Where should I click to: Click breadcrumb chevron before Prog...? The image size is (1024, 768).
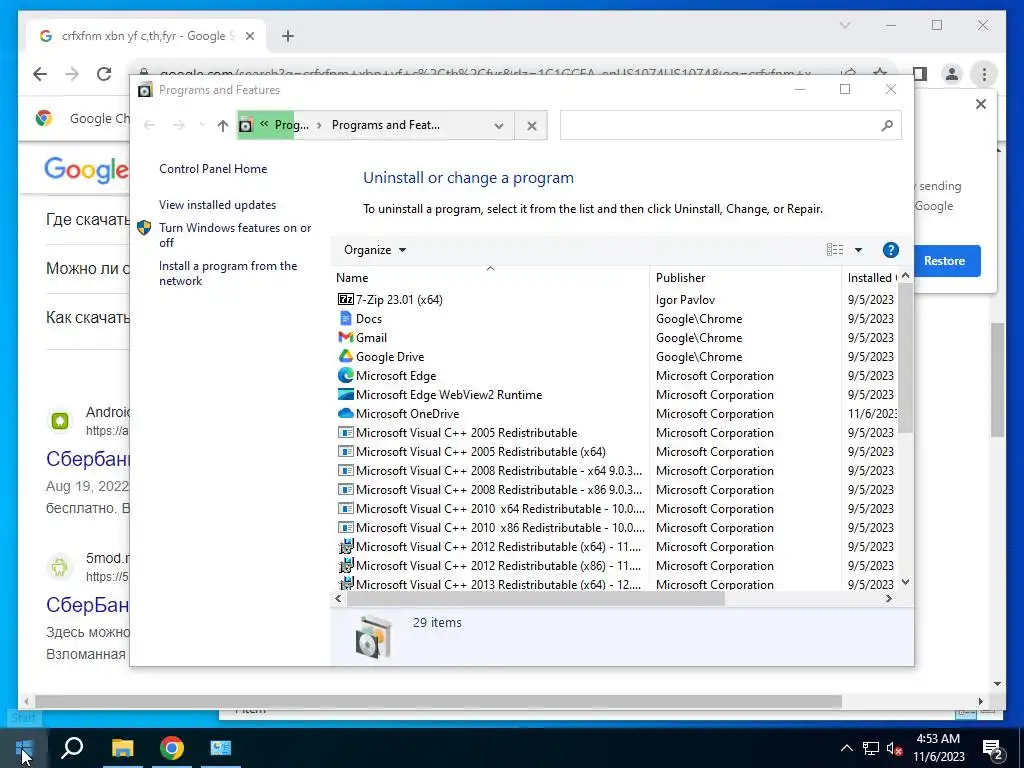pyautogui.click(x=264, y=123)
